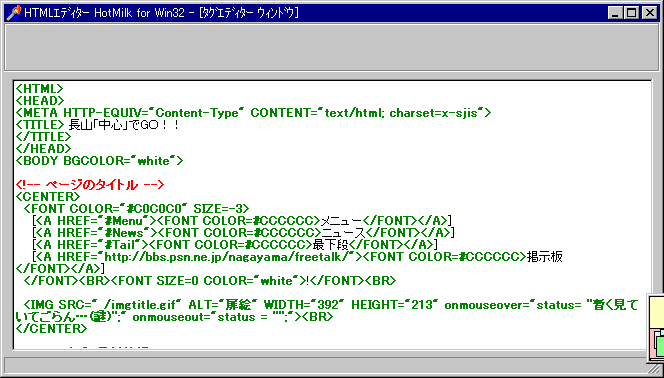
Task: Click the HotMilk app icon in title bar
Action: click(14, 13)
